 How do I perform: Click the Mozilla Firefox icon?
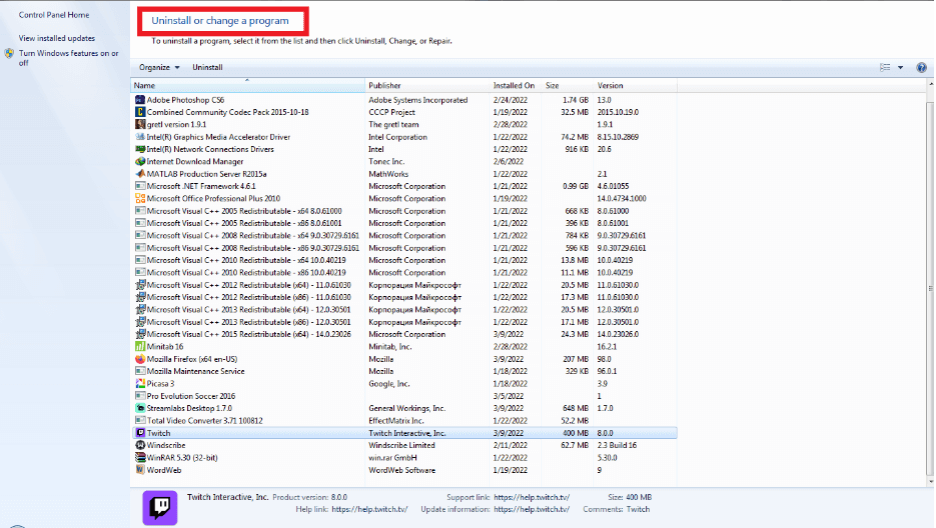[140, 359]
